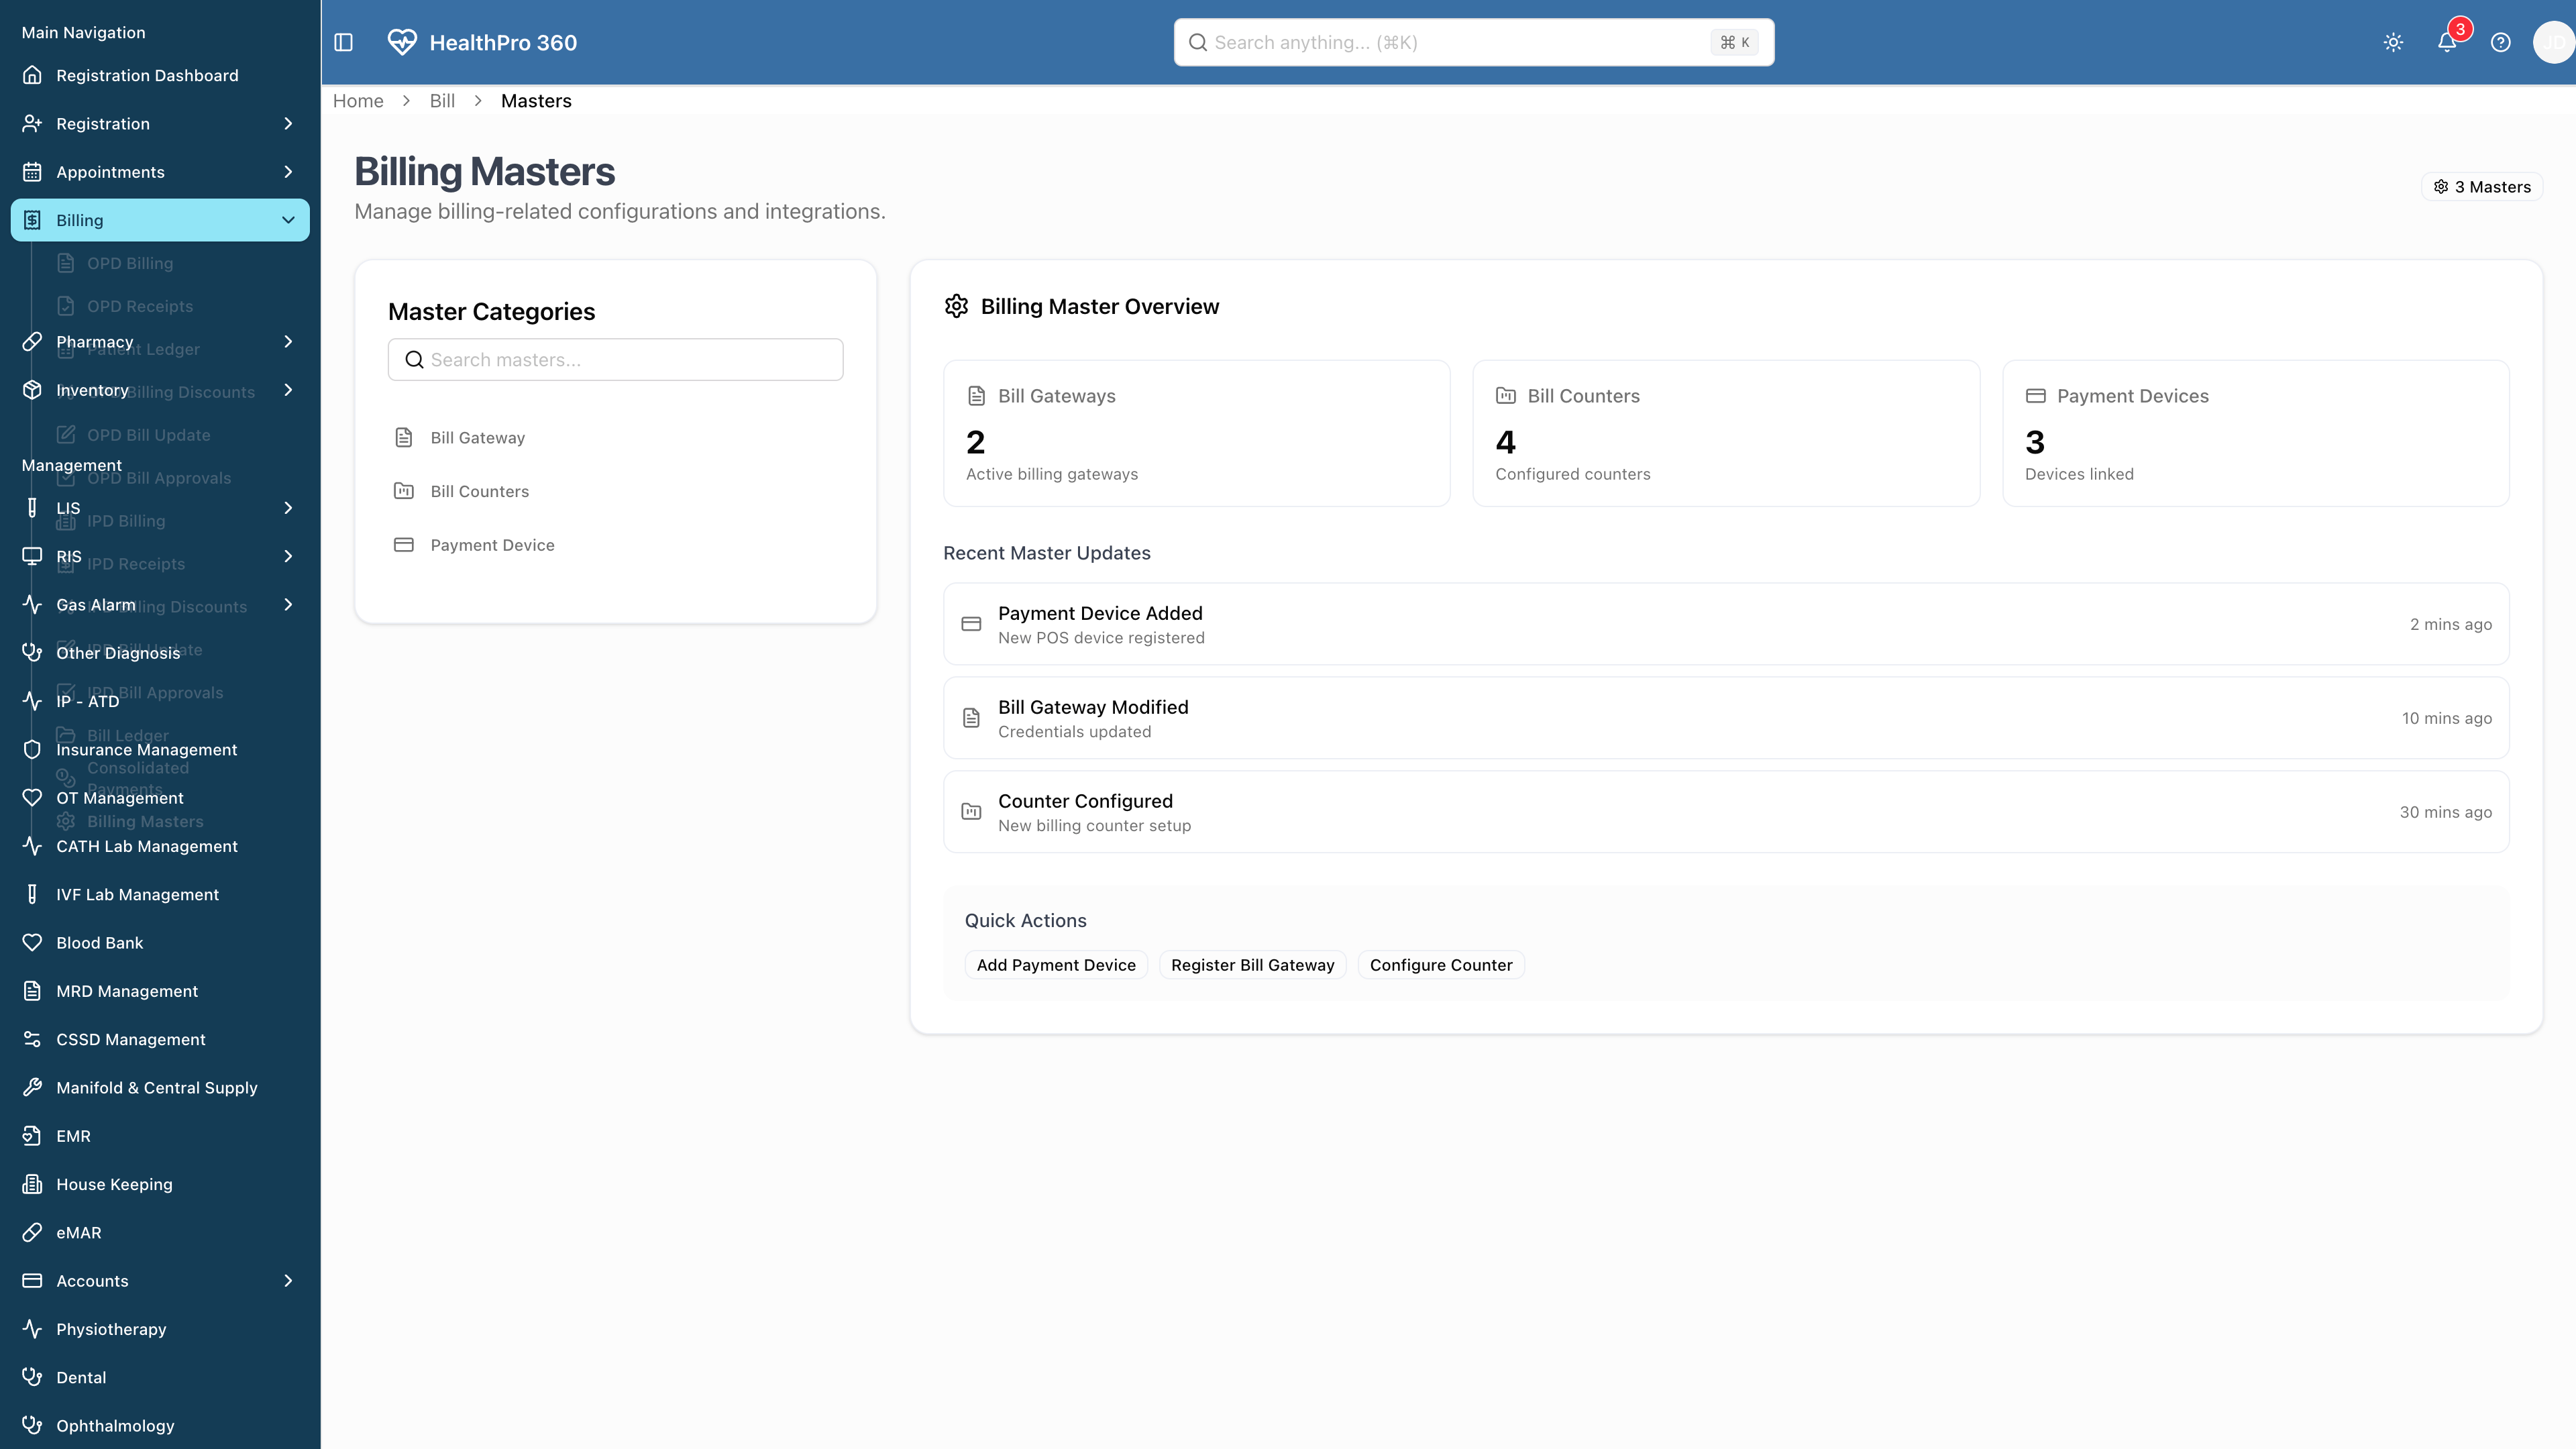Viewport: 2576px width, 1449px height.
Task: Click the HealthPro 360 heart logo
Action: click(x=402, y=42)
